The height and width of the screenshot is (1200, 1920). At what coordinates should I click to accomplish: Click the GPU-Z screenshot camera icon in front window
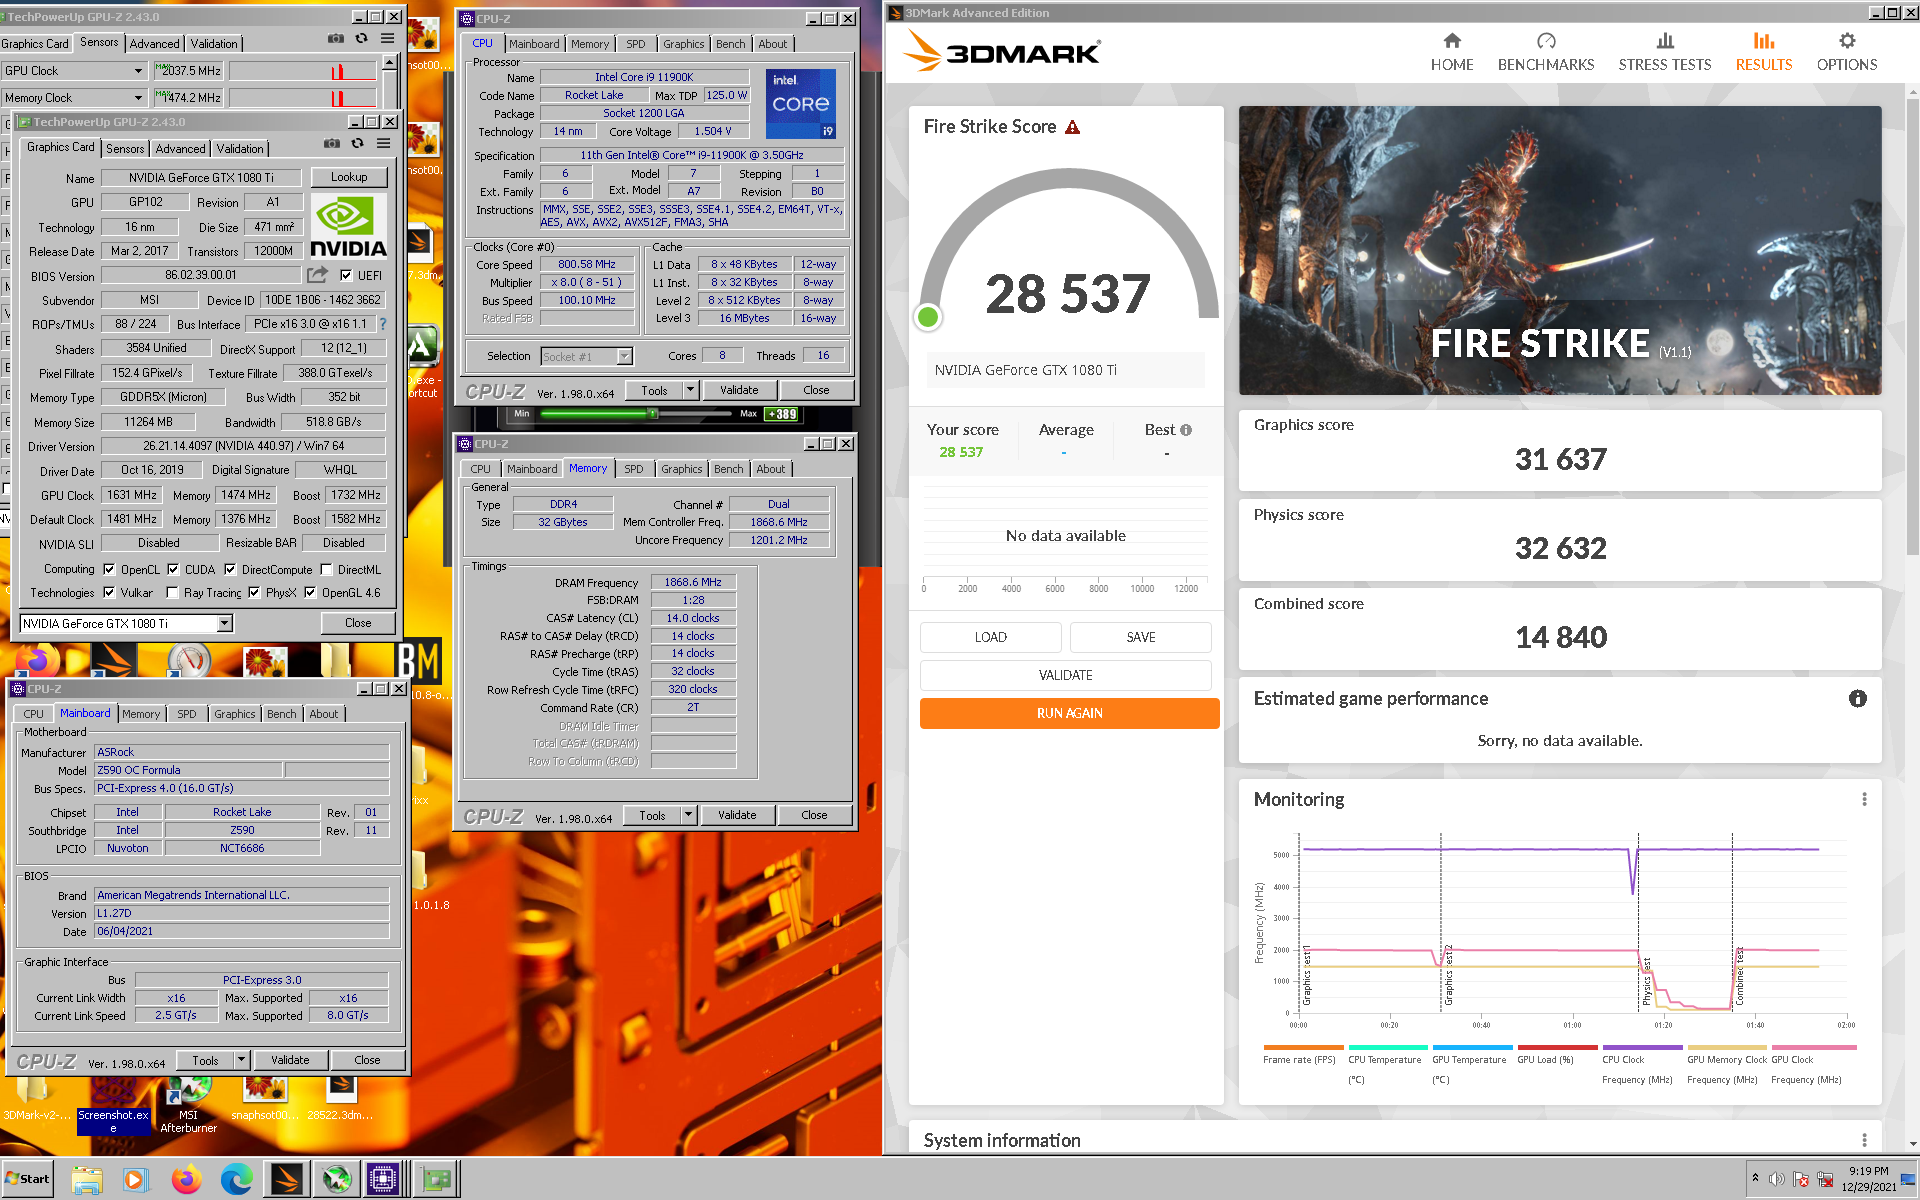tap(332, 144)
